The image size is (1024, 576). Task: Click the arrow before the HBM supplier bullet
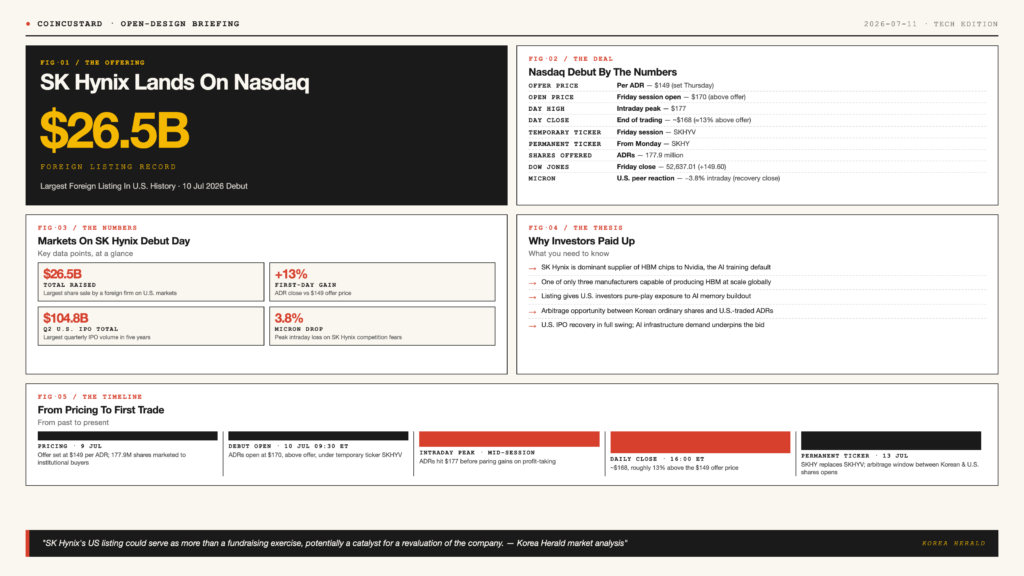(532, 268)
